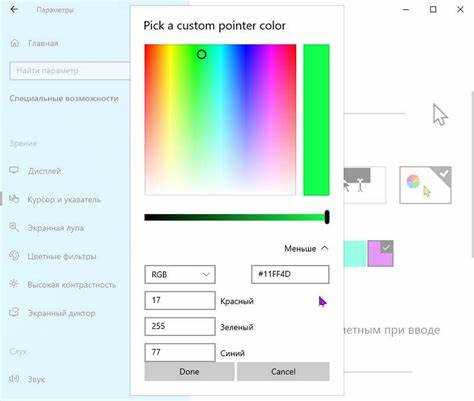
Task: Open the Главная home icon
Action: pos(15,43)
